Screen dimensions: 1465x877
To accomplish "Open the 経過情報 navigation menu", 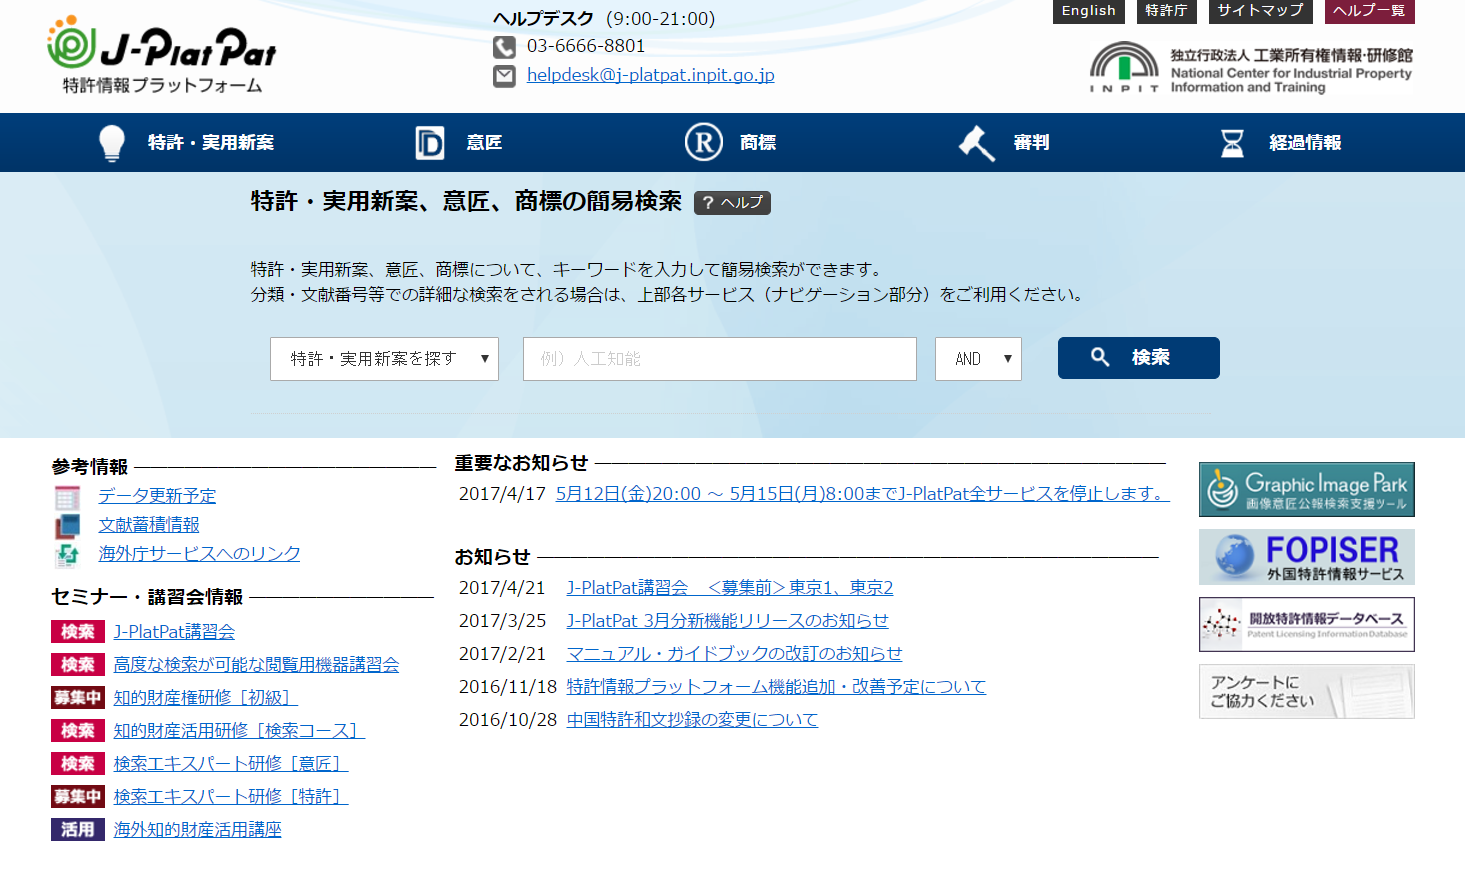I will click(1304, 143).
